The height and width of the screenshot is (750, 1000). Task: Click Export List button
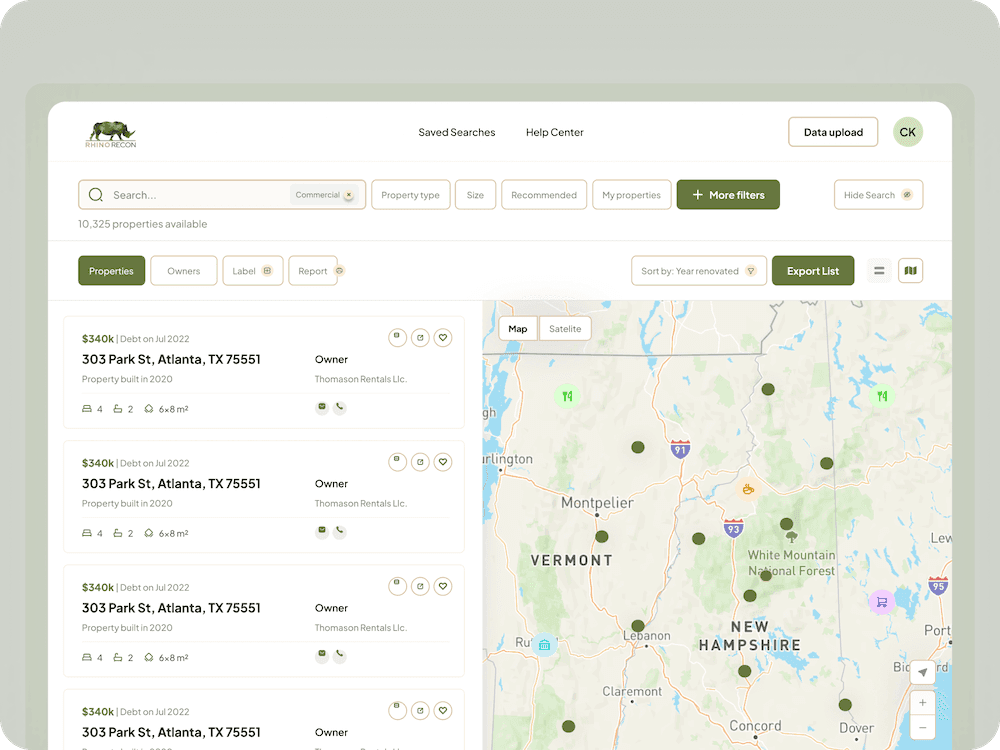pyautogui.click(x=812, y=270)
